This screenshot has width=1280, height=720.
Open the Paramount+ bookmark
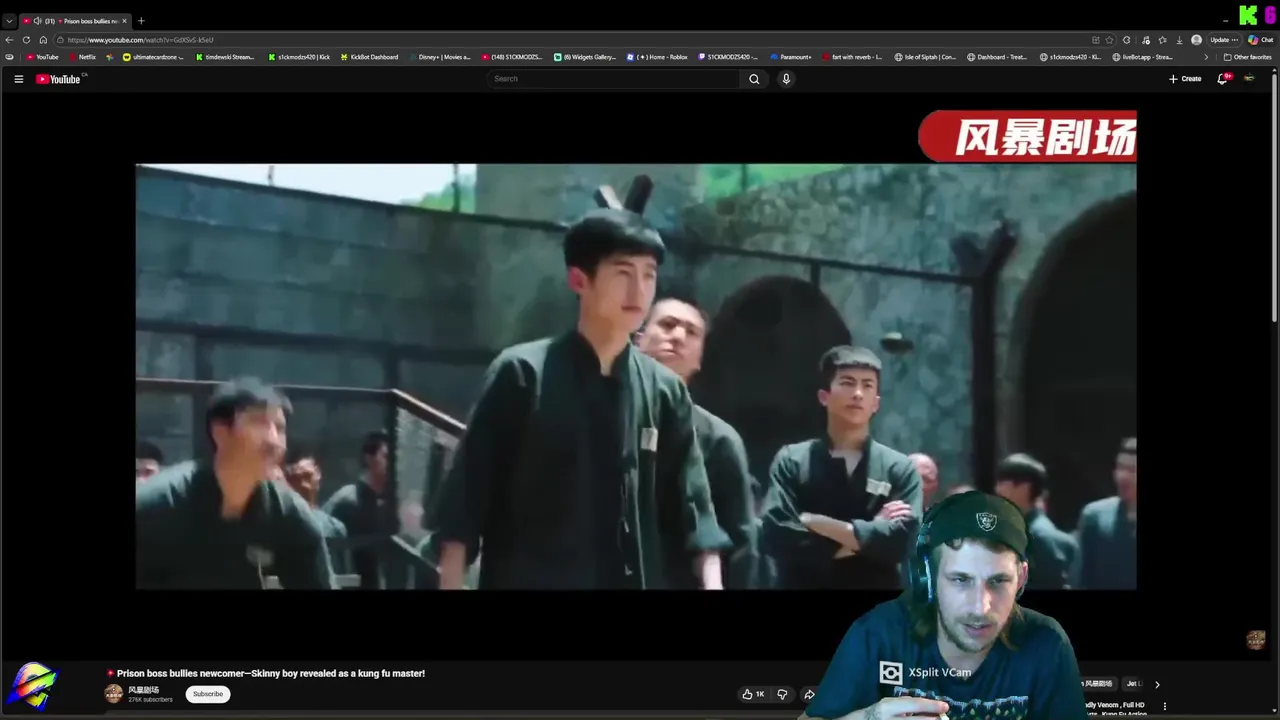coord(791,57)
